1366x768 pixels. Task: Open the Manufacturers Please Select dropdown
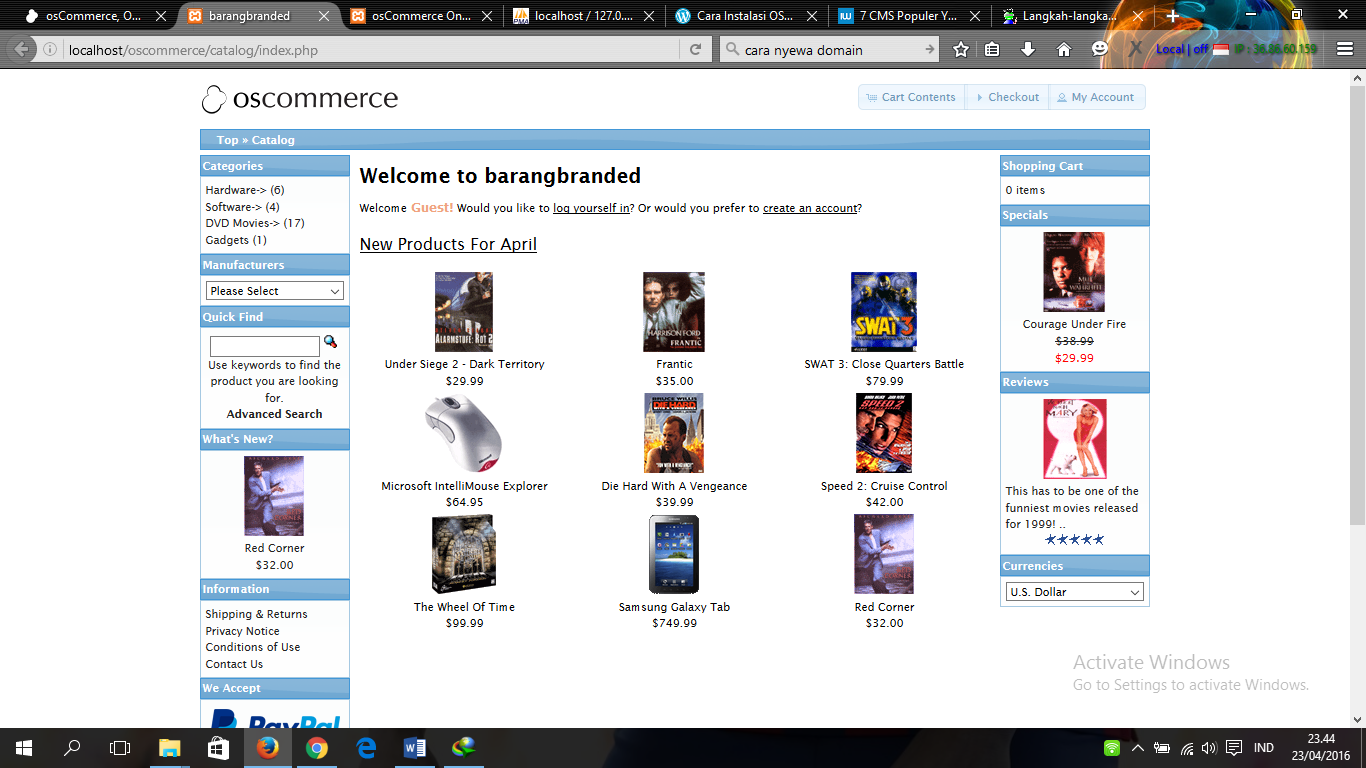275,291
